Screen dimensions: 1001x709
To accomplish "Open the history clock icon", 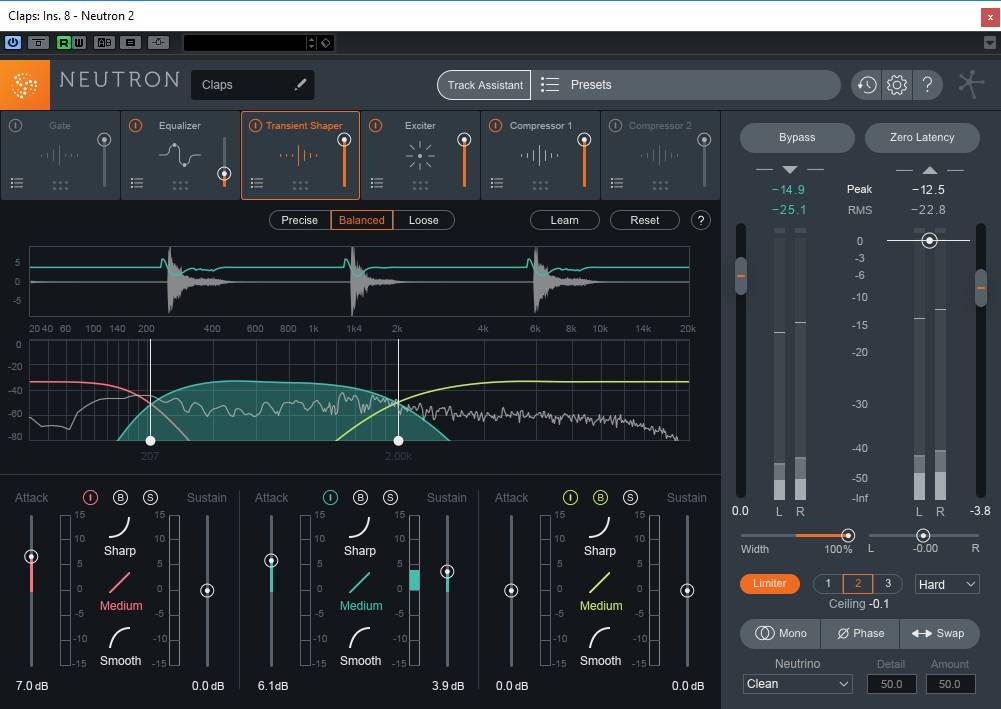I will (866, 85).
